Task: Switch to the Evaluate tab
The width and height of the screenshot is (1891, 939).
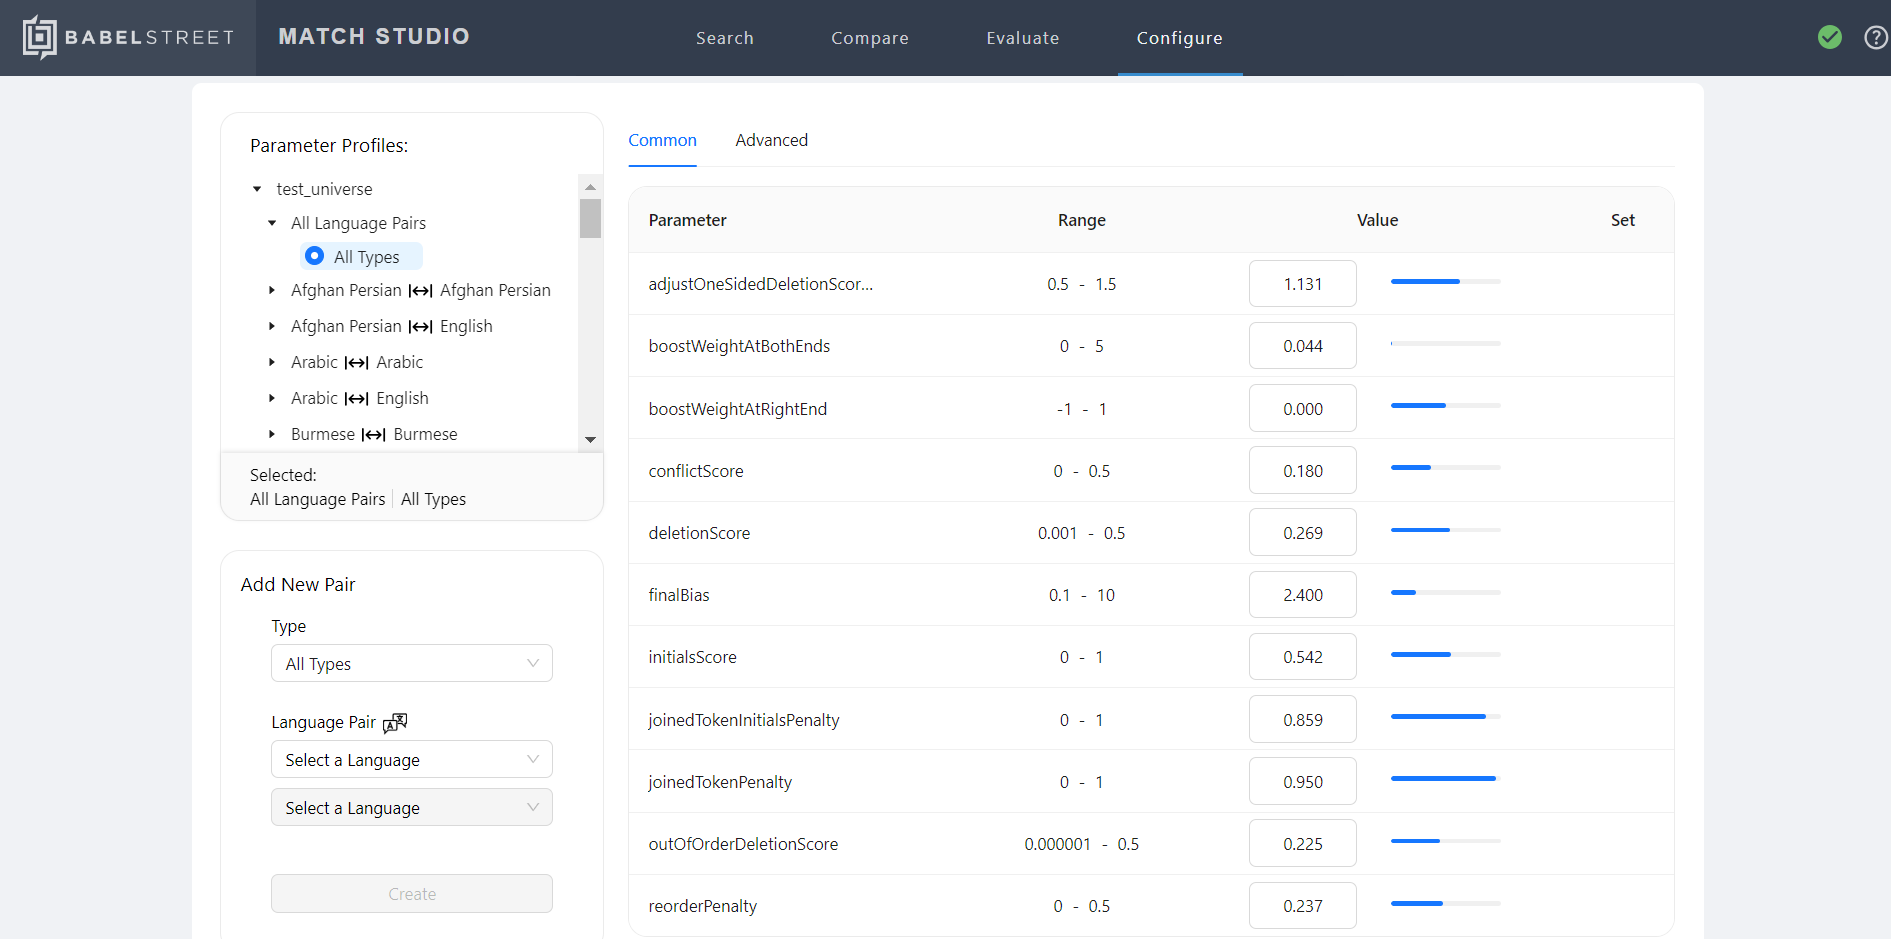Action: 1023,38
